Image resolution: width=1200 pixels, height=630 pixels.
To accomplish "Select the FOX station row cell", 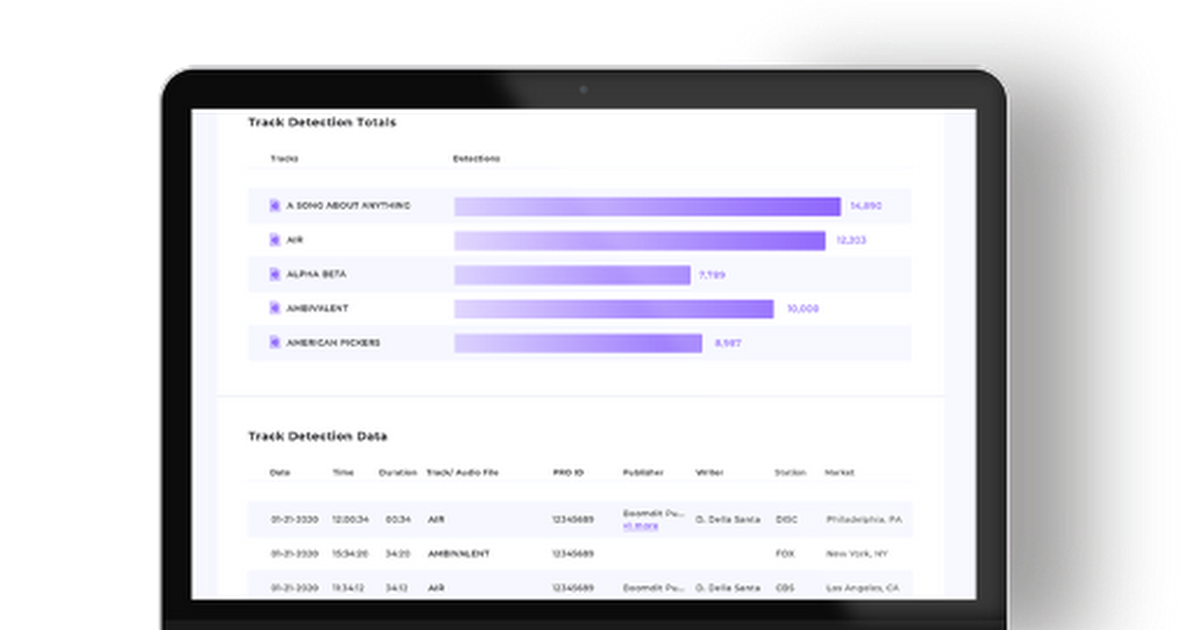I will (x=785, y=553).
